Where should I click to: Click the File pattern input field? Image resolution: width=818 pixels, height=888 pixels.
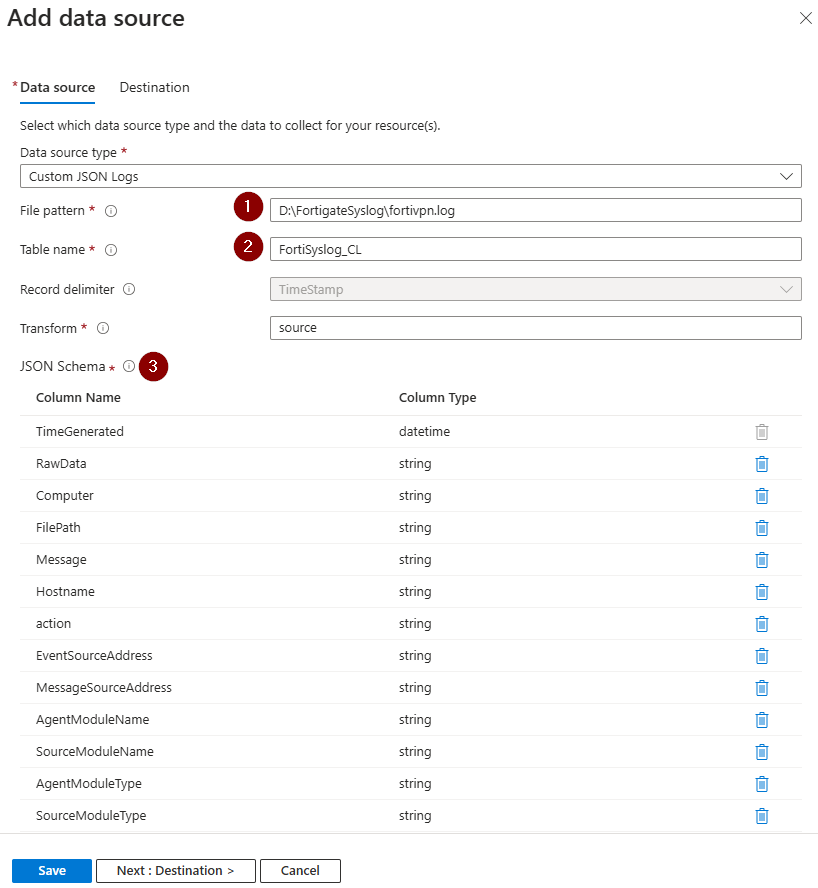click(x=535, y=210)
